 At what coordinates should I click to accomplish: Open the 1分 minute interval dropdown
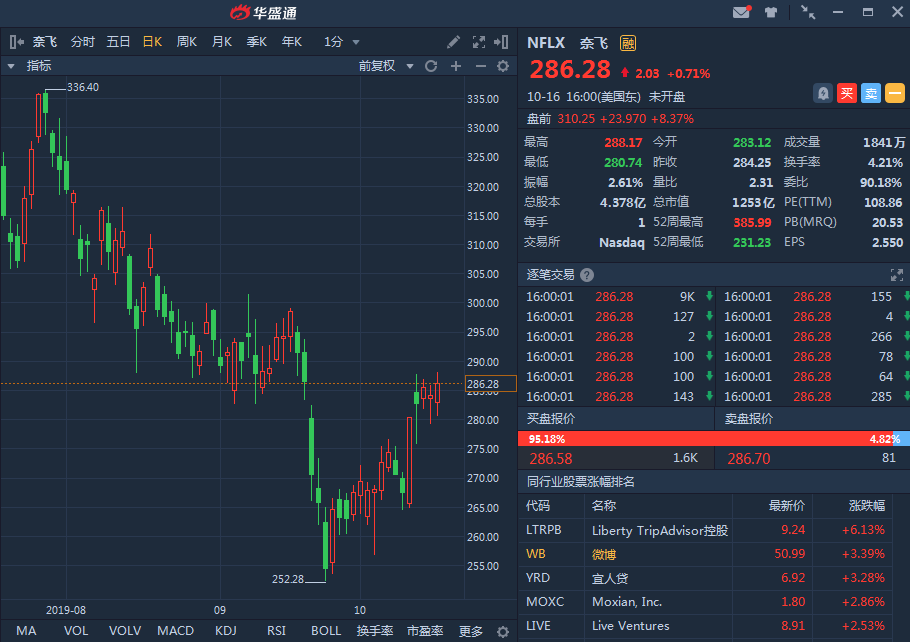pyautogui.click(x=341, y=42)
